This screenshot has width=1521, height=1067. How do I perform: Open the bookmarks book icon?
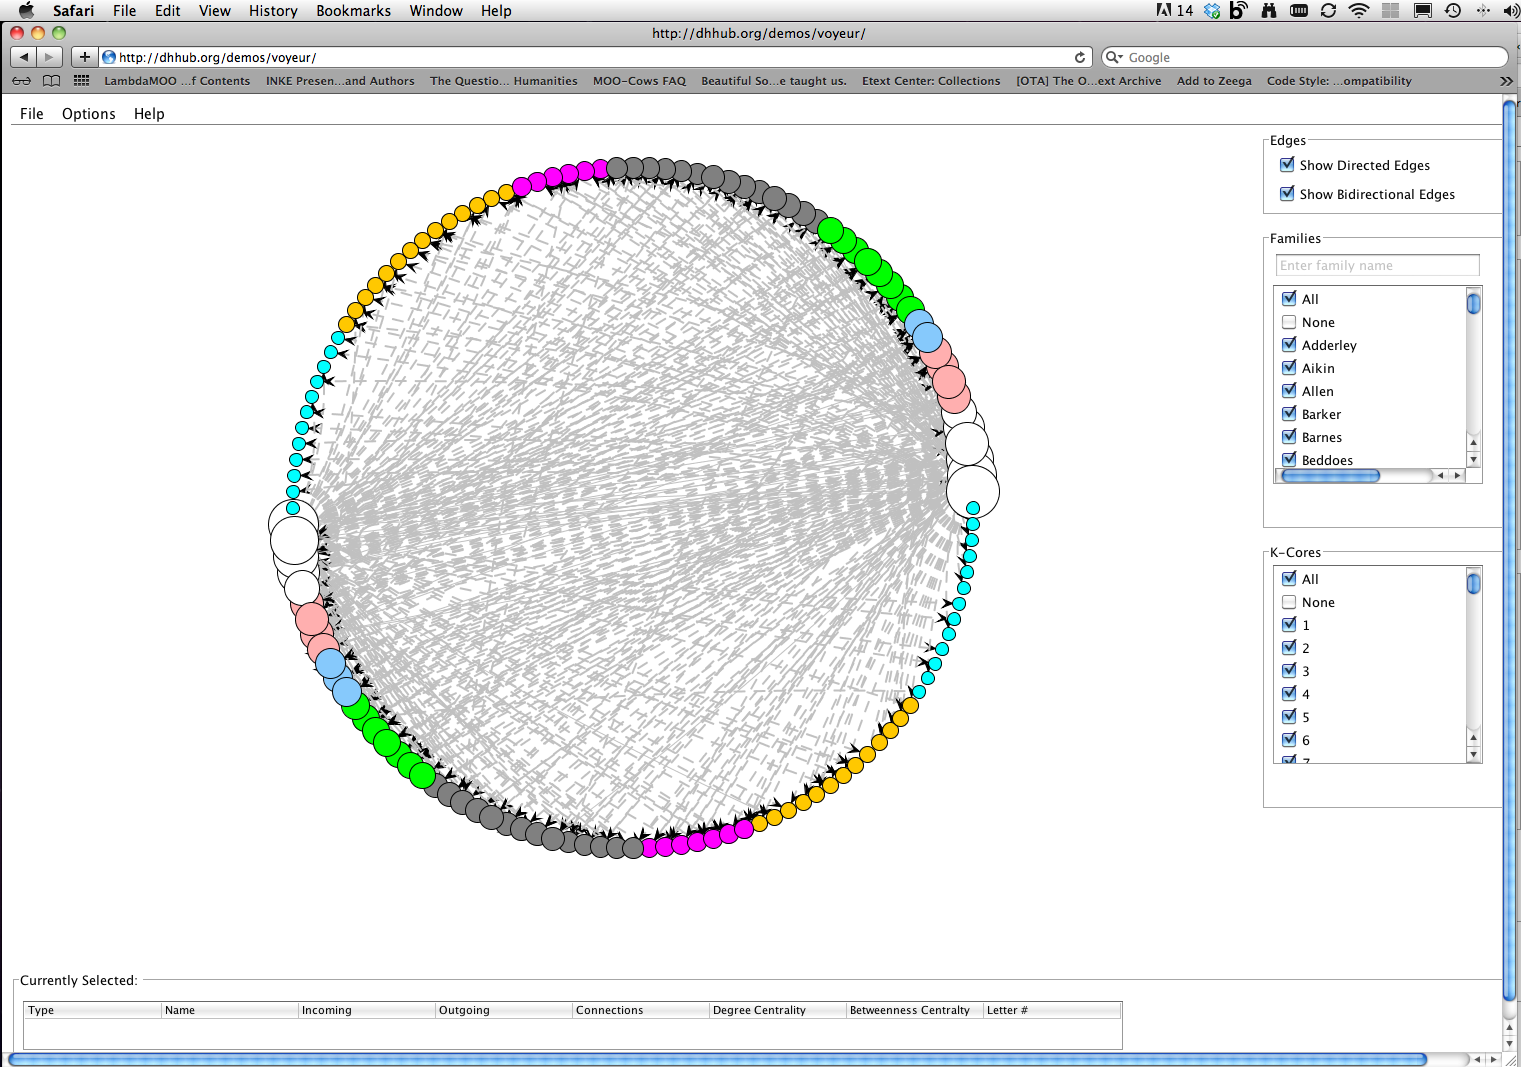point(51,81)
